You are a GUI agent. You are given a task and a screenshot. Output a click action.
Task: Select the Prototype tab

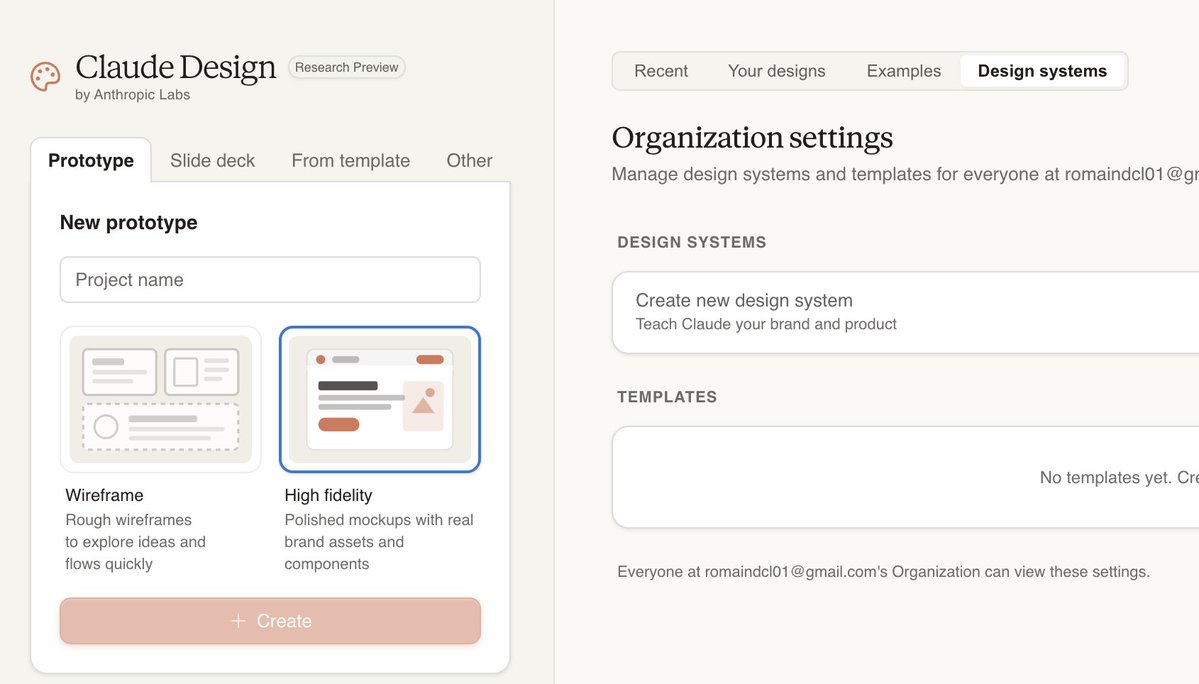91,160
